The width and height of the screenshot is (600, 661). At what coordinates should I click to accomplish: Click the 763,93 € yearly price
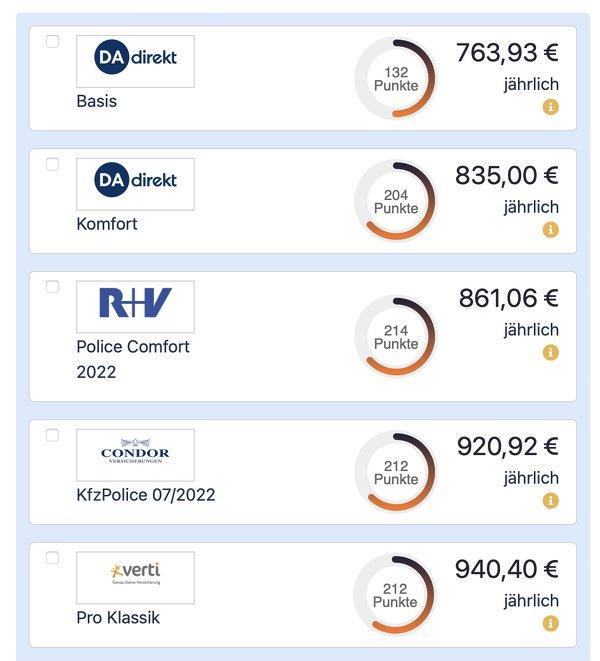pyautogui.click(x=507, y=53)
